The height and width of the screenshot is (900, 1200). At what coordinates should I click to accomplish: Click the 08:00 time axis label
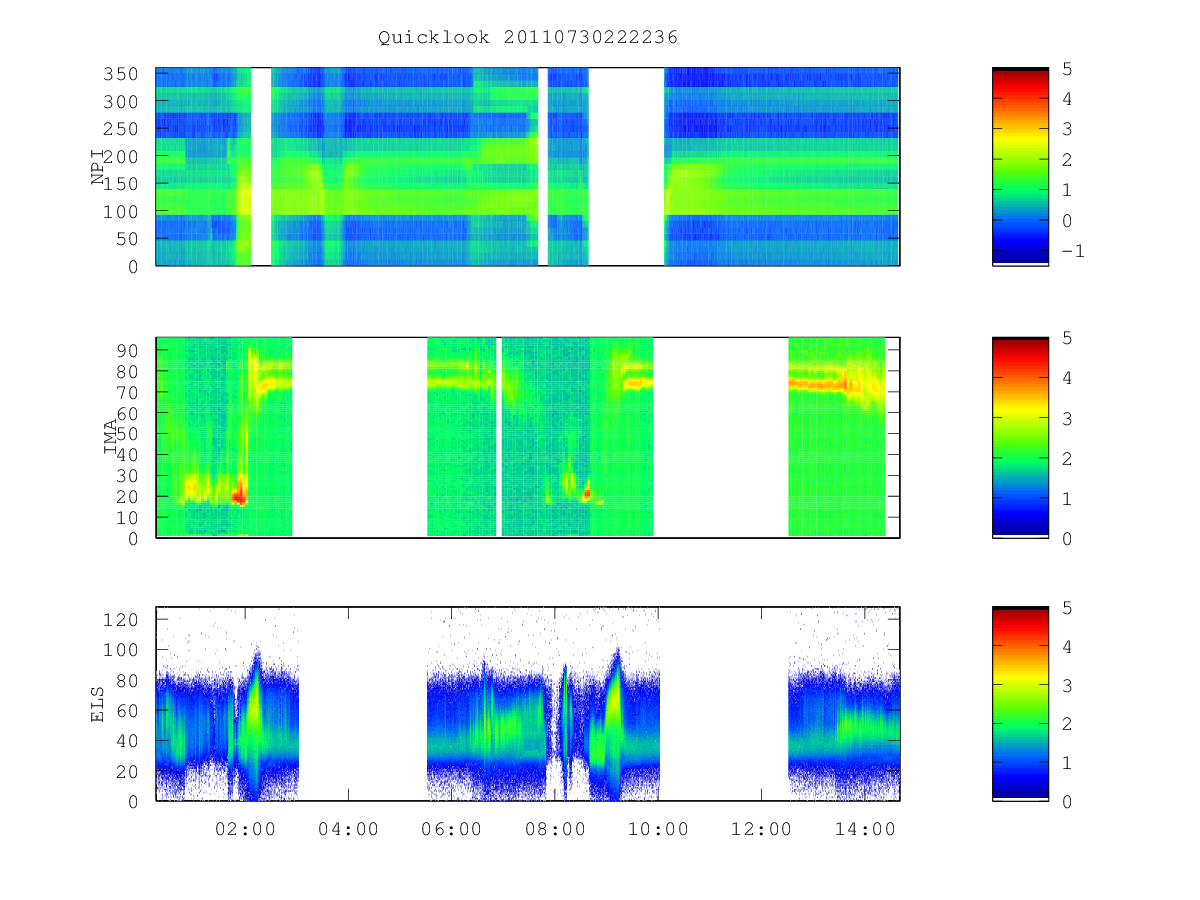555,829
